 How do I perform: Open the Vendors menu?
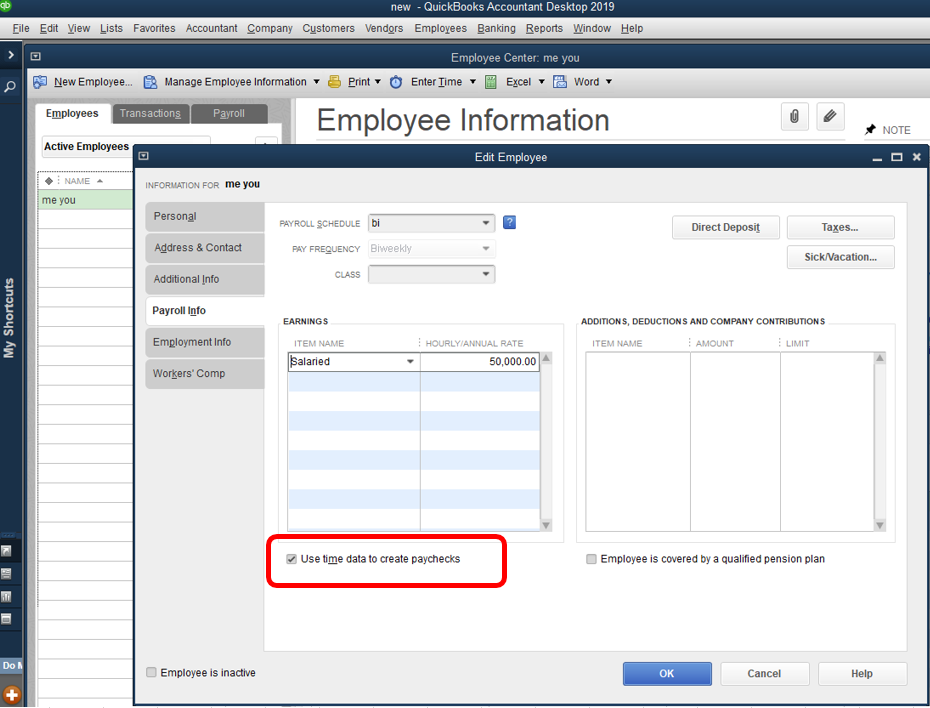[384, 28]
